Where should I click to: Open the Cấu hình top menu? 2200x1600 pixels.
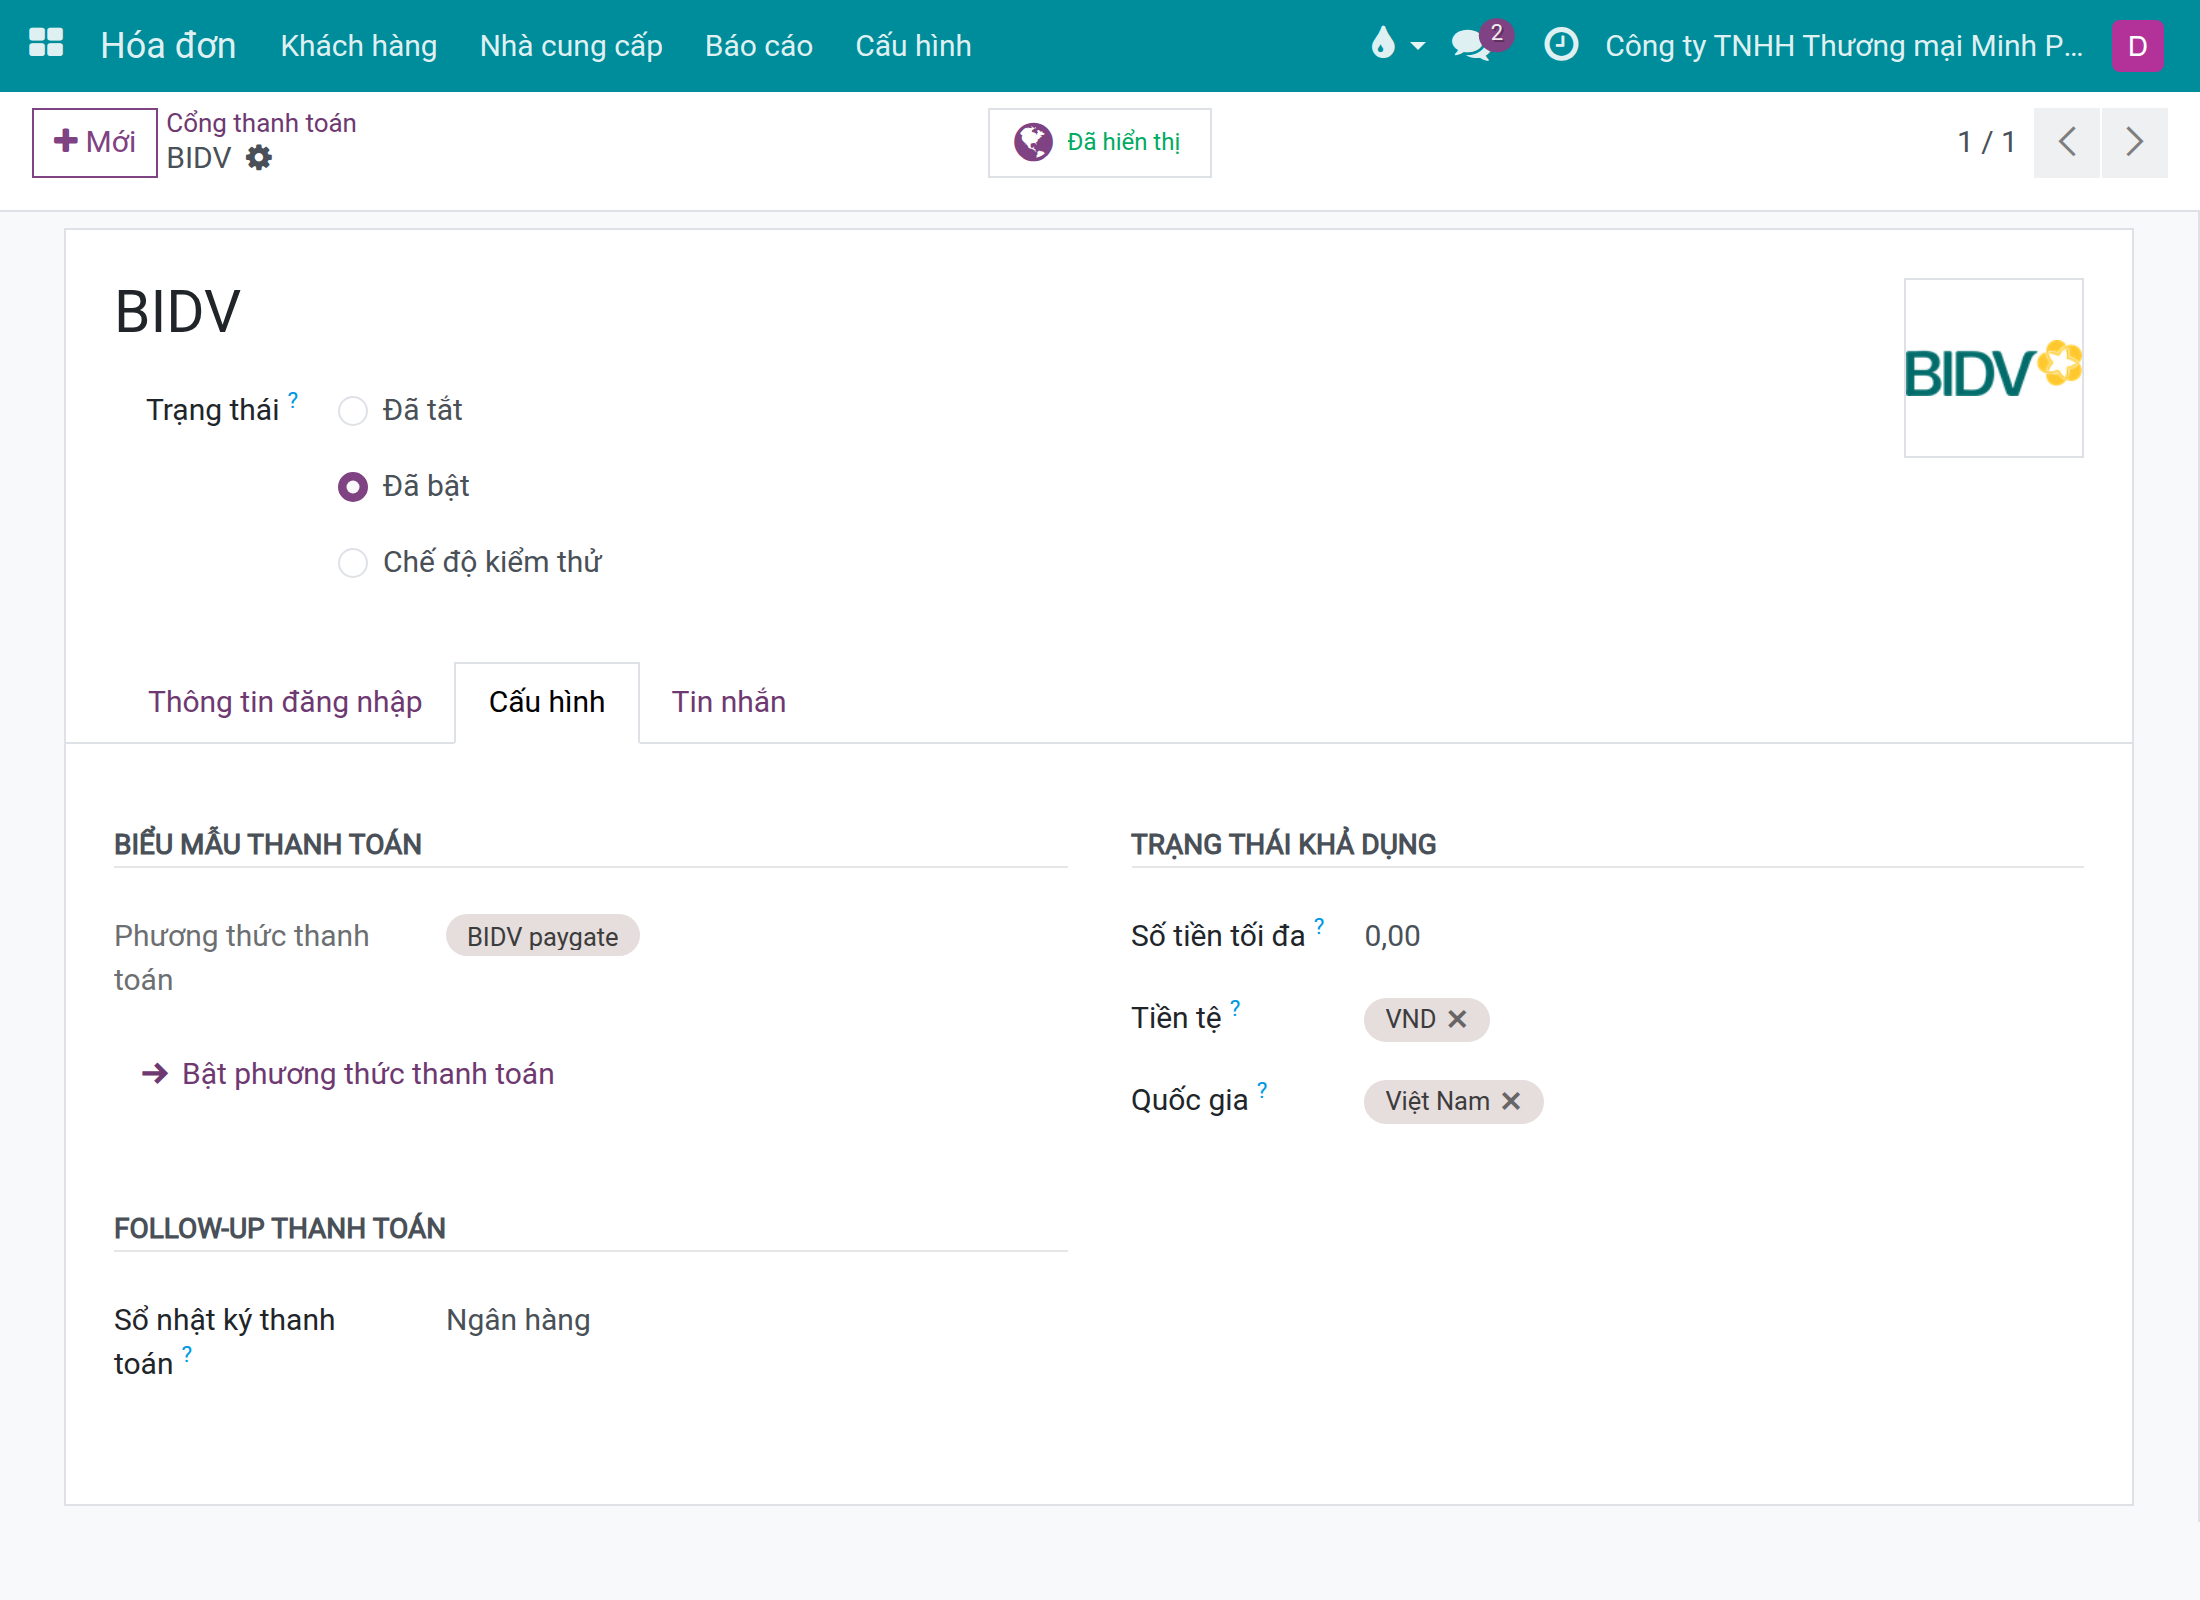(x=913, y=46)
